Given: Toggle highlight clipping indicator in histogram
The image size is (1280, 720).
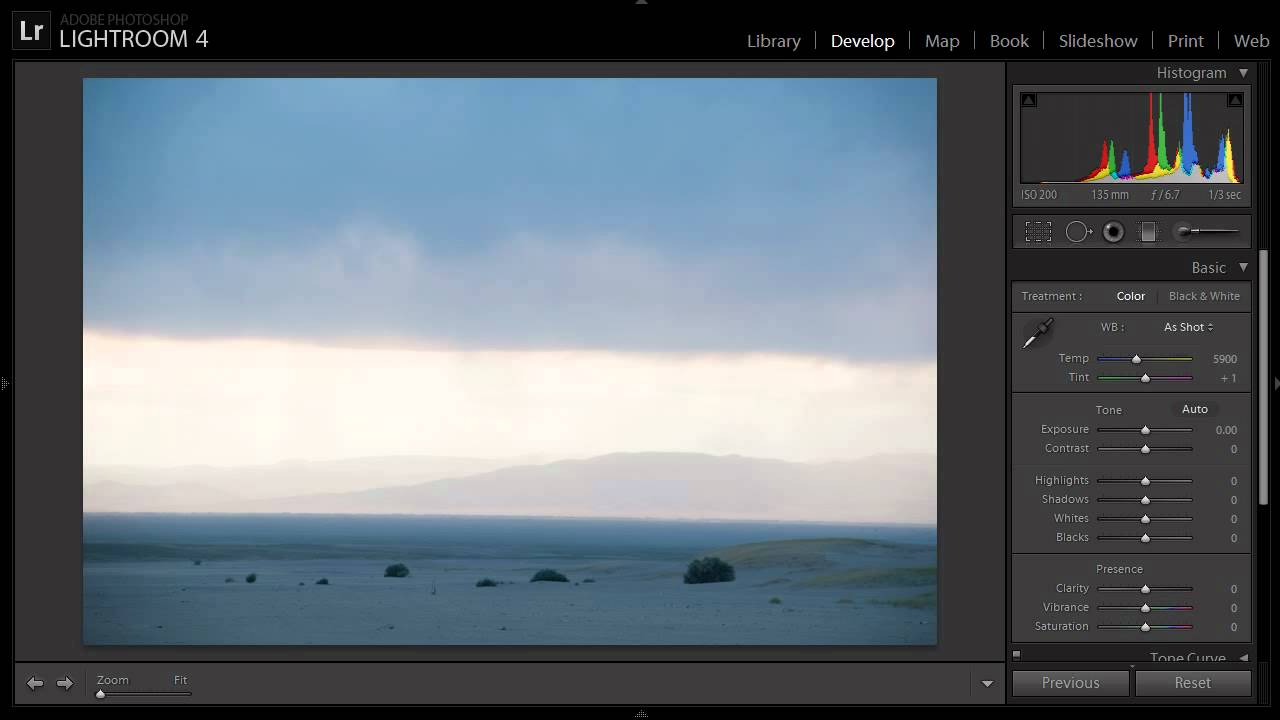Looking at the screenshot, I should tap(1235, 100).
